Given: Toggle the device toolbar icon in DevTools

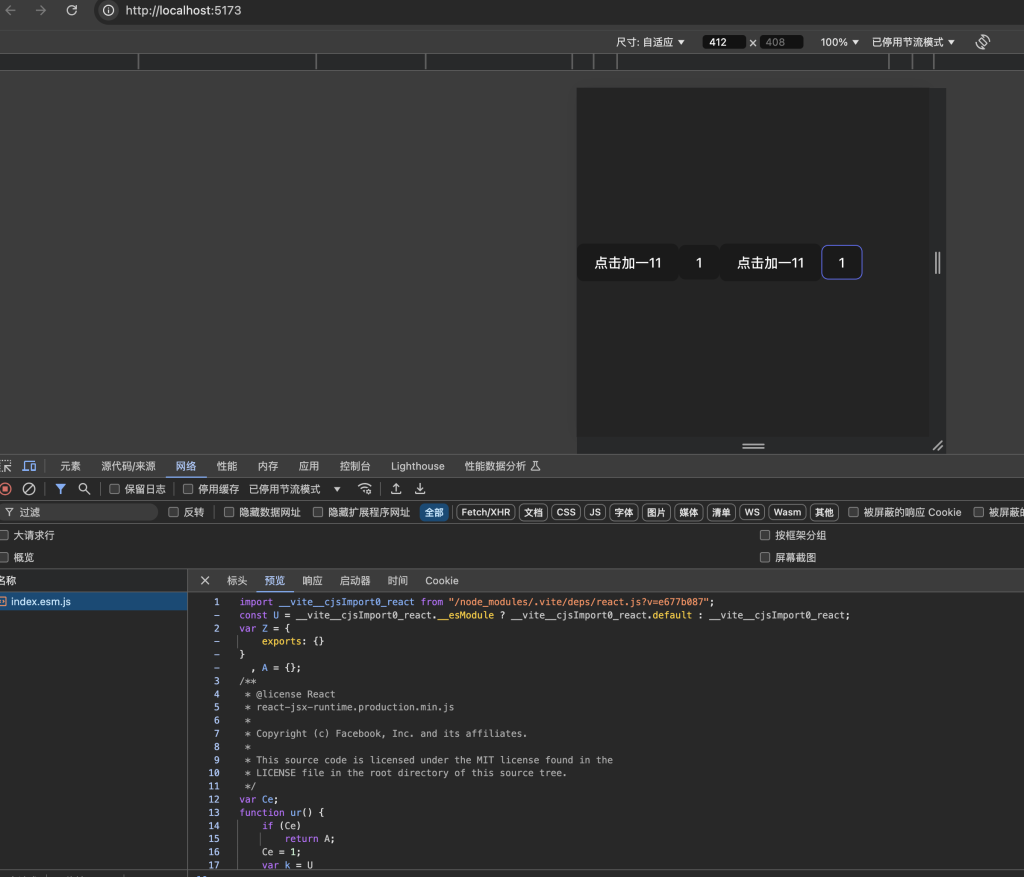Looking at the screenshot, I should coord(29,466).
